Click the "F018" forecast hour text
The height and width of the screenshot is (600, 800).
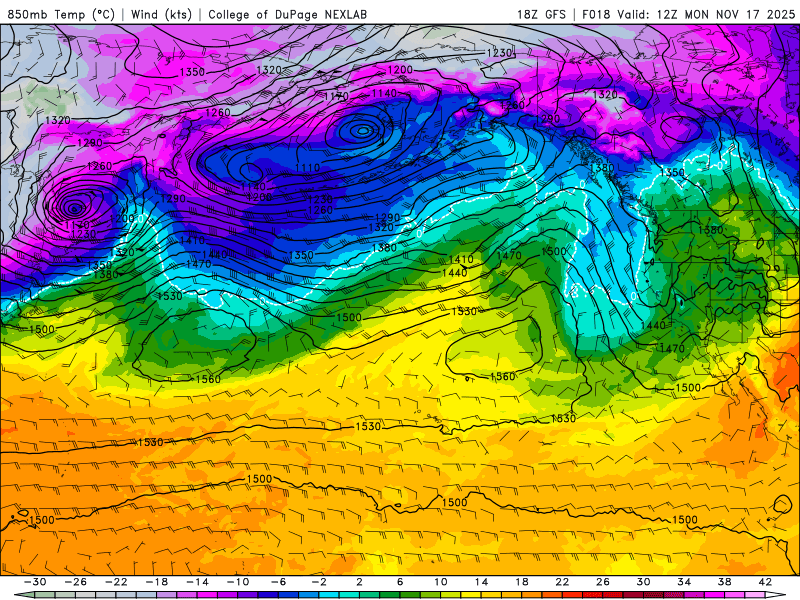(596, 14)
